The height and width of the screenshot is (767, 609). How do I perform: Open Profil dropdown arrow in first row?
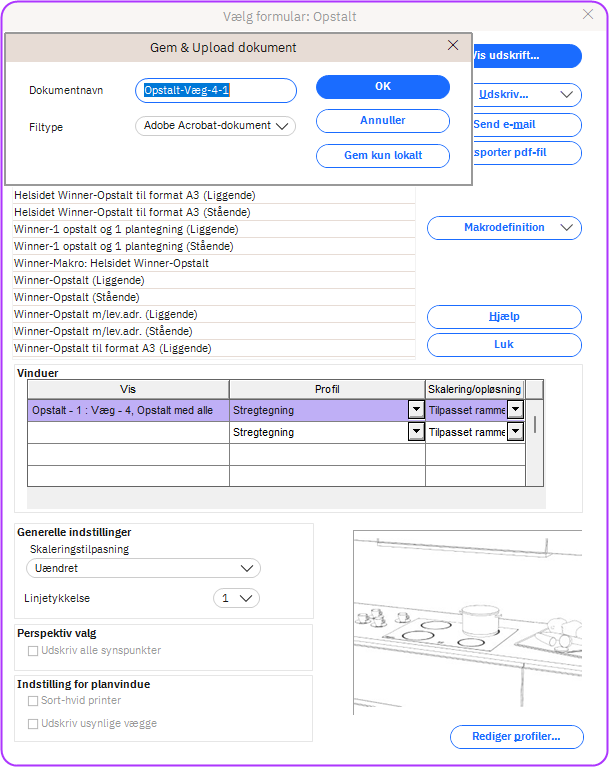(415, 410)
